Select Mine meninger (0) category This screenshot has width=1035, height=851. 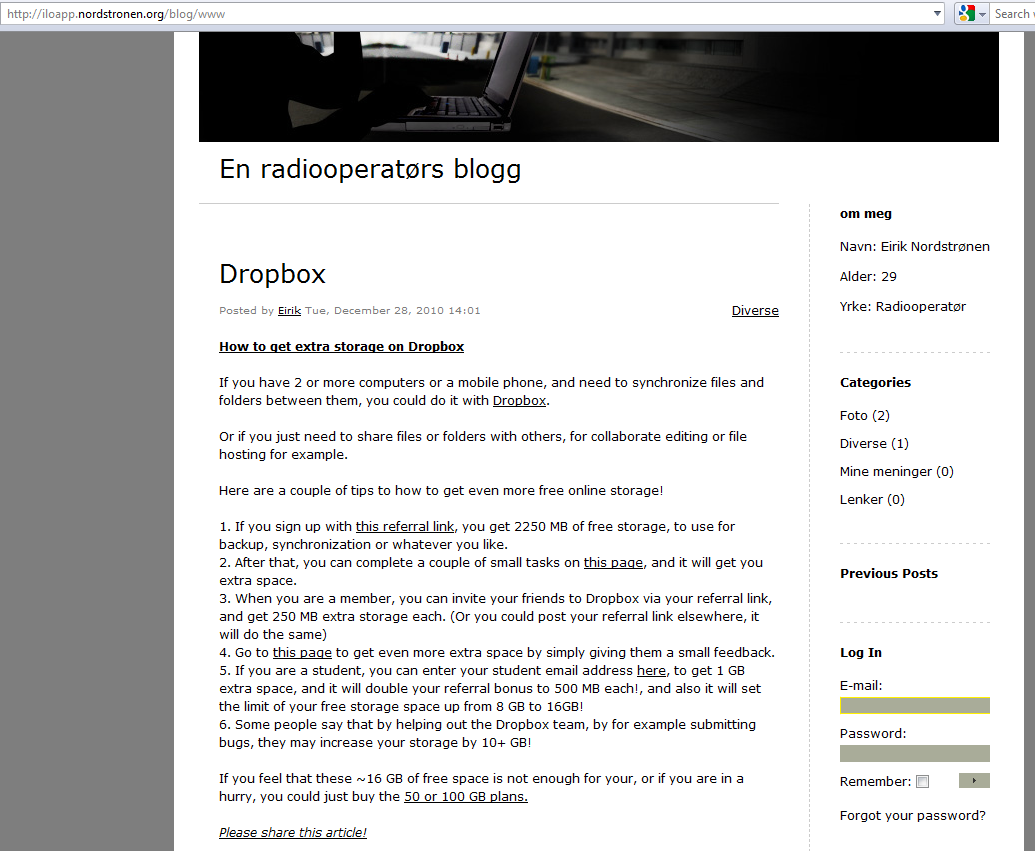point(896,471)
